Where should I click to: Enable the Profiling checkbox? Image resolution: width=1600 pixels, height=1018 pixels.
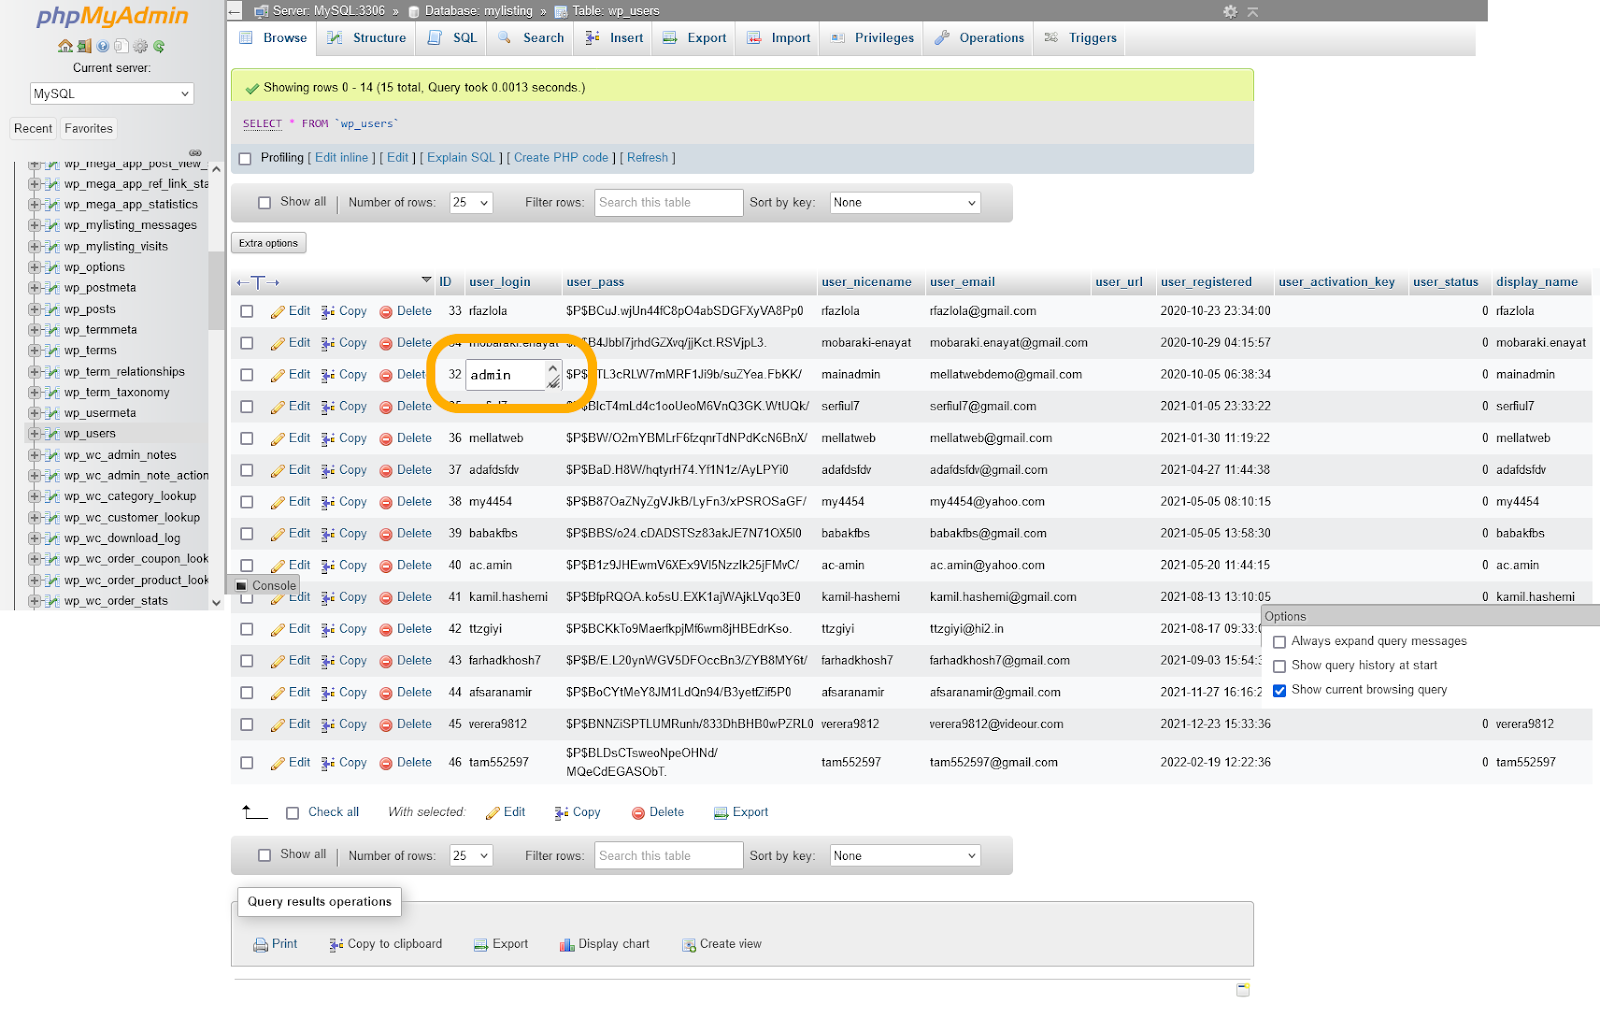pyautogui.click(x=245, y=158)
